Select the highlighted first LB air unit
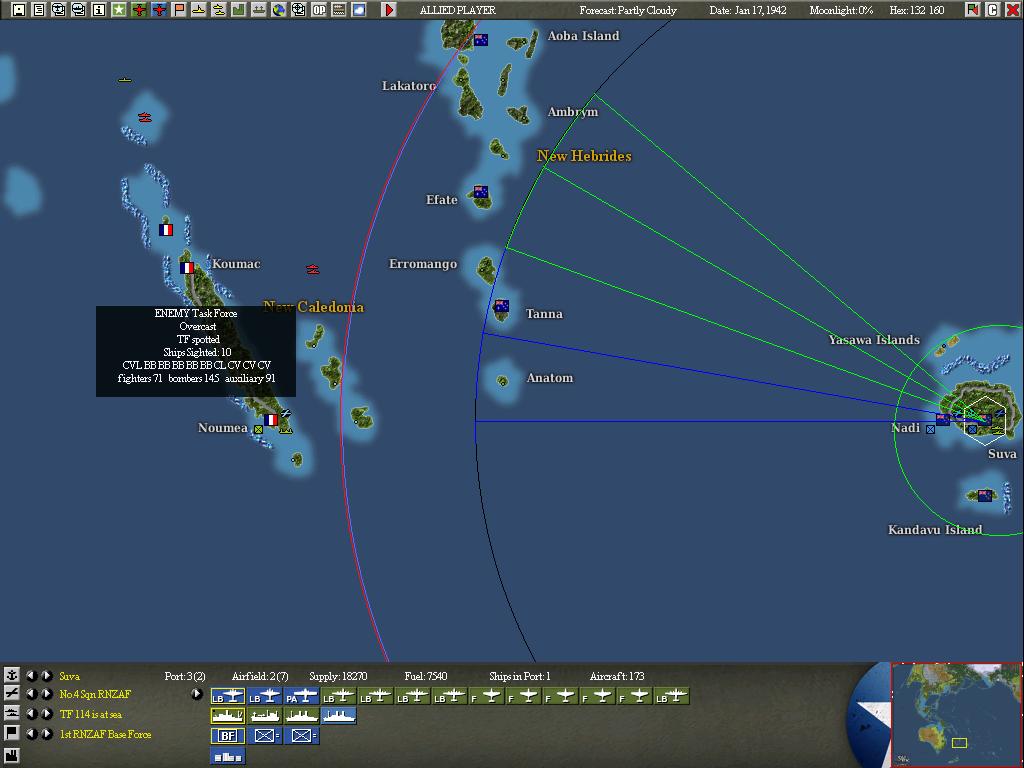The image size is (1024, 768). (228, 696)
